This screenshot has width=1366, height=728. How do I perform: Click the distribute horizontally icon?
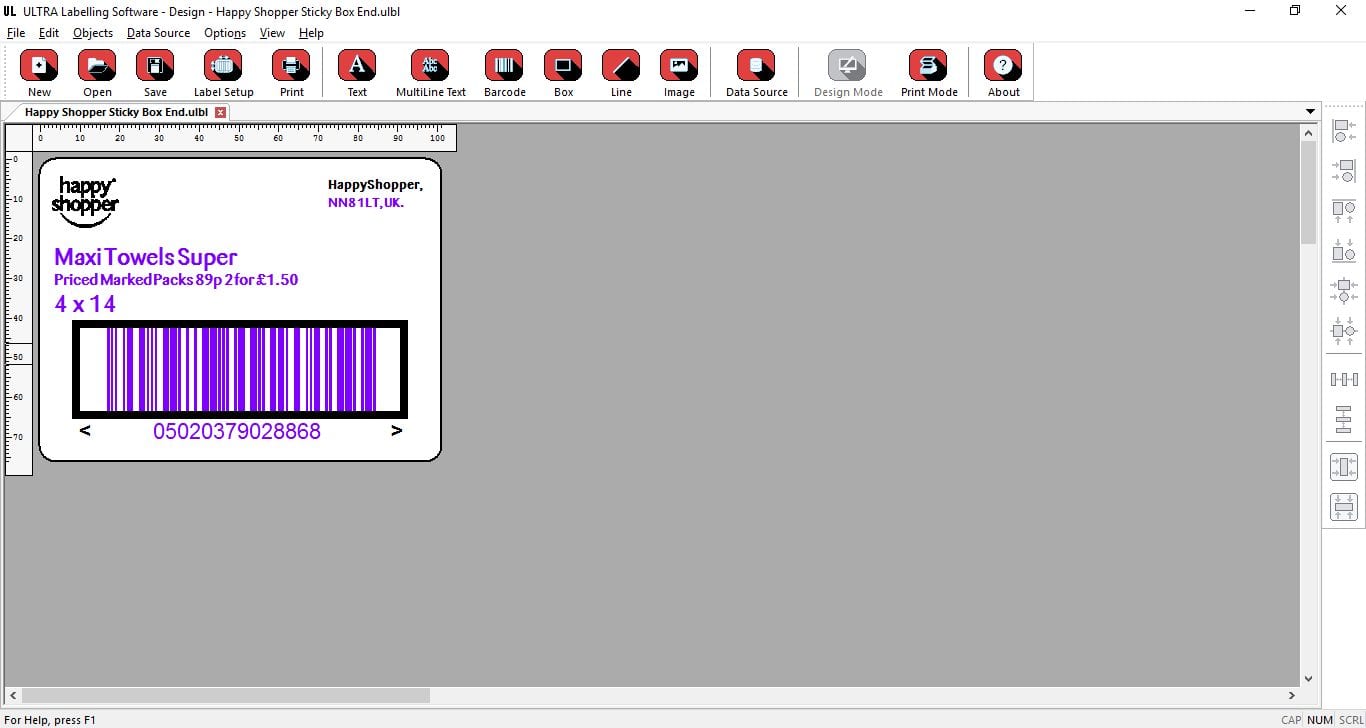(1344, 379)
